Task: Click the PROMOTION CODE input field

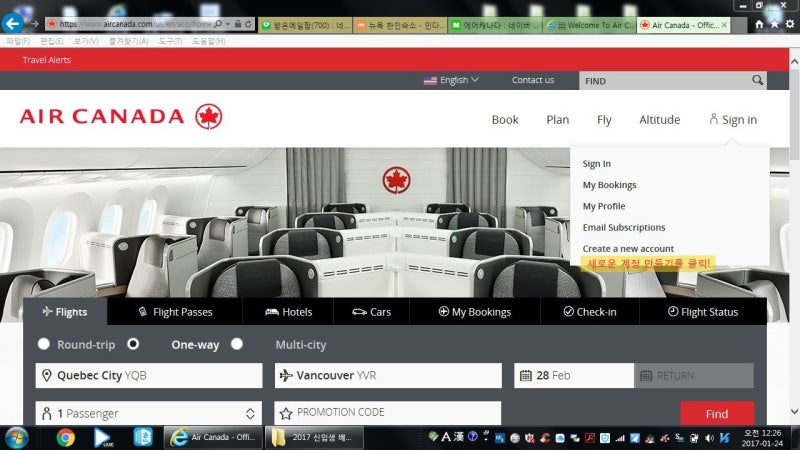Action: [388, 413]
